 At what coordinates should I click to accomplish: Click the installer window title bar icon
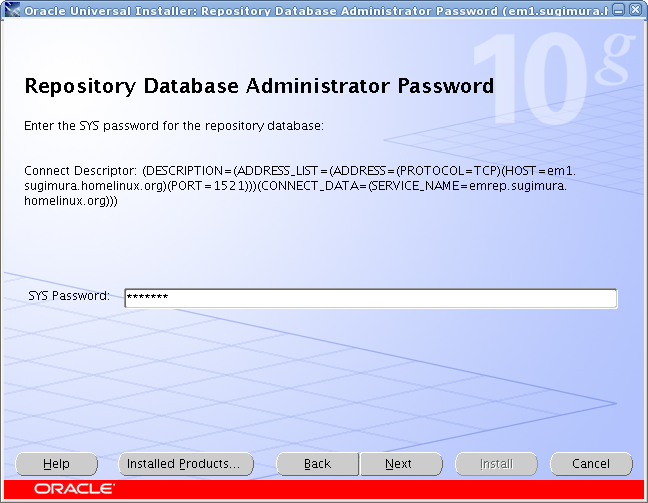coord(12,9)
